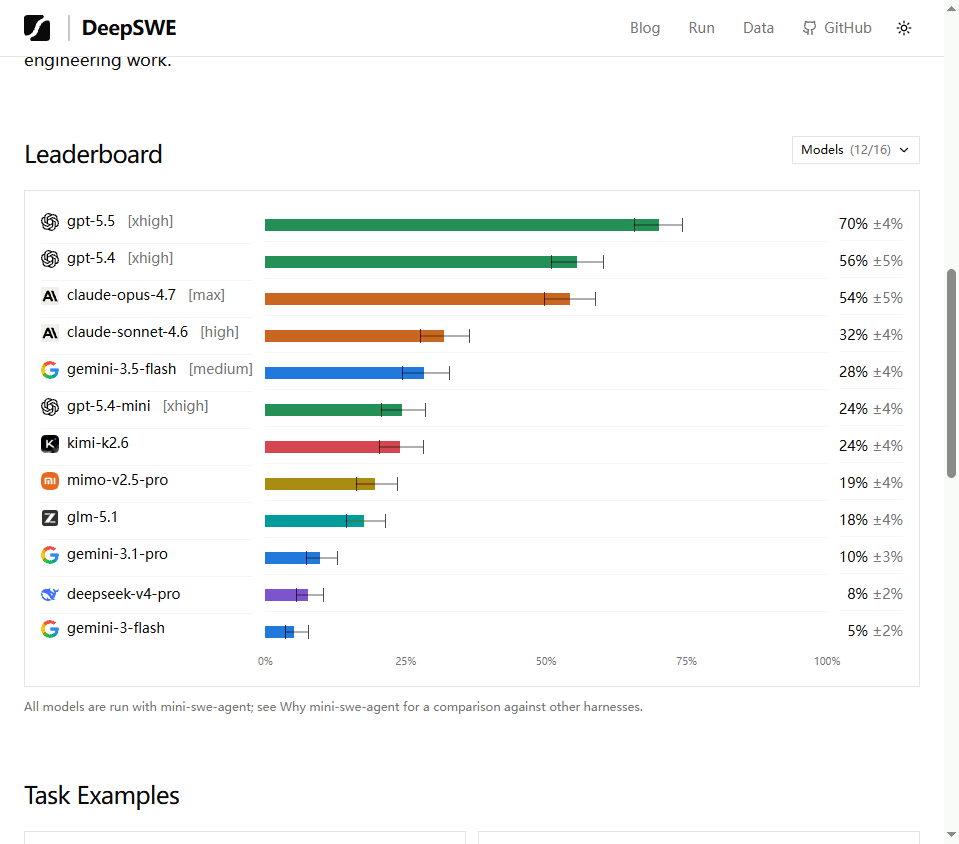This screenshot has height=844, width=959.
Task: Click the DeepSWE title text
Action: pos(129,28)
